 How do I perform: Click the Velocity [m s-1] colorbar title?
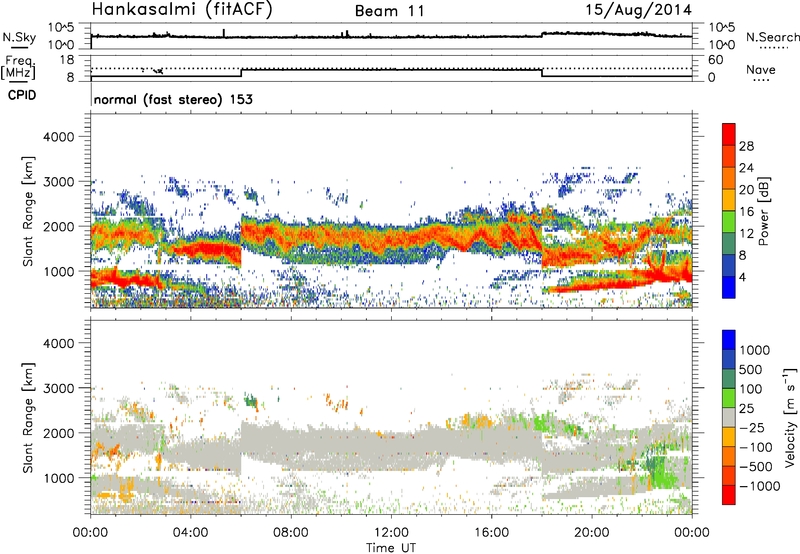[790, 417]
